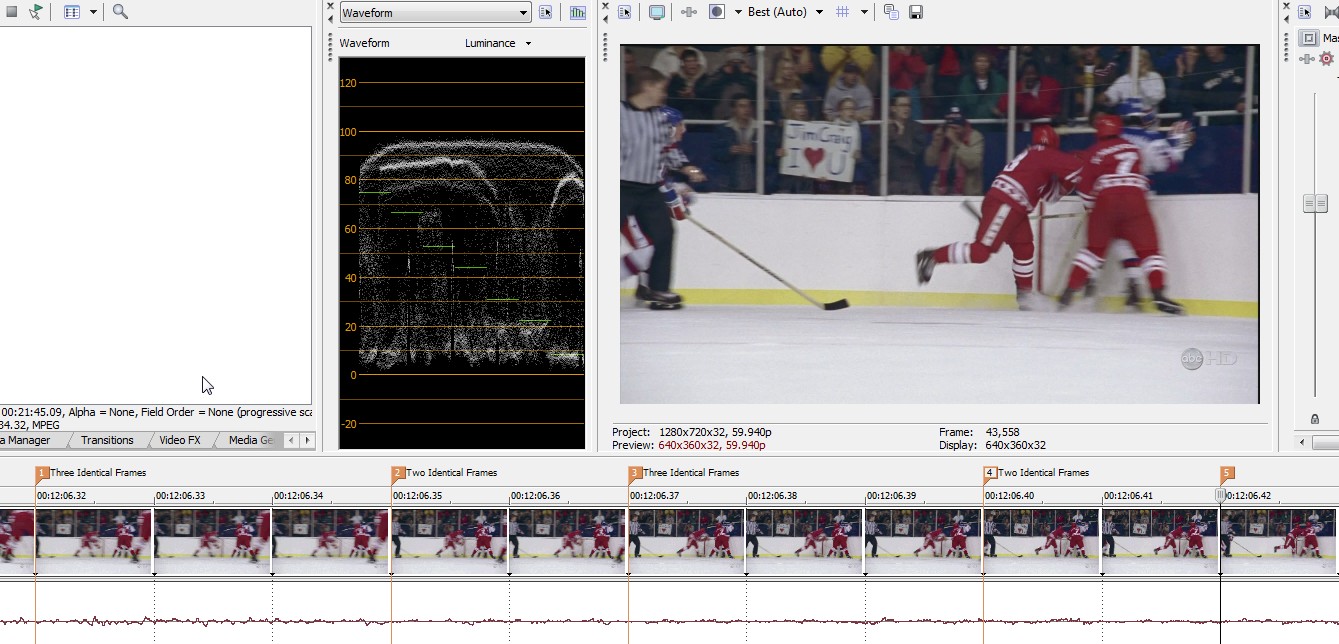1339x644 pixels.
Task: Open the Views dropdown arrow
Action: pos(93,12)
